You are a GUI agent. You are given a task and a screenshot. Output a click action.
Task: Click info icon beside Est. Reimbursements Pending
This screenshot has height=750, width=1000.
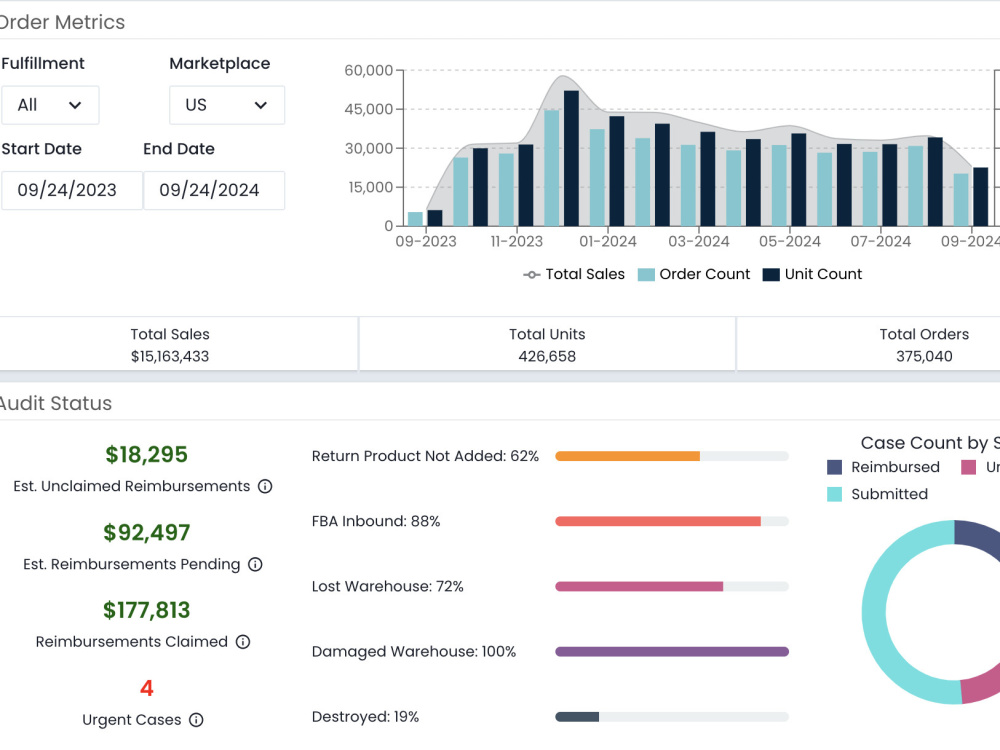pos(255,564)
